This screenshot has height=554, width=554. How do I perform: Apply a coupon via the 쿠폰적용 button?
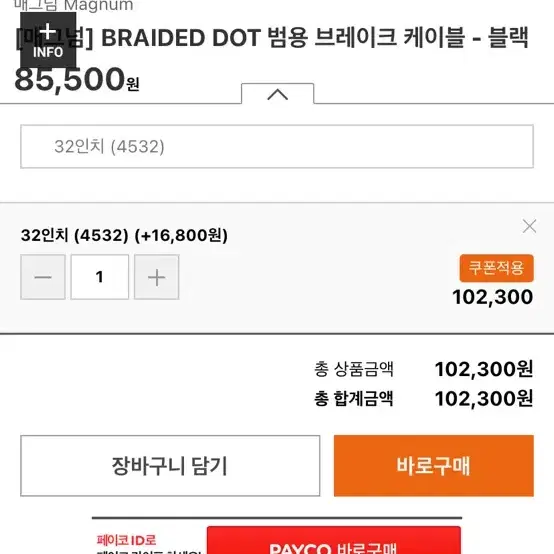[496, 268]
